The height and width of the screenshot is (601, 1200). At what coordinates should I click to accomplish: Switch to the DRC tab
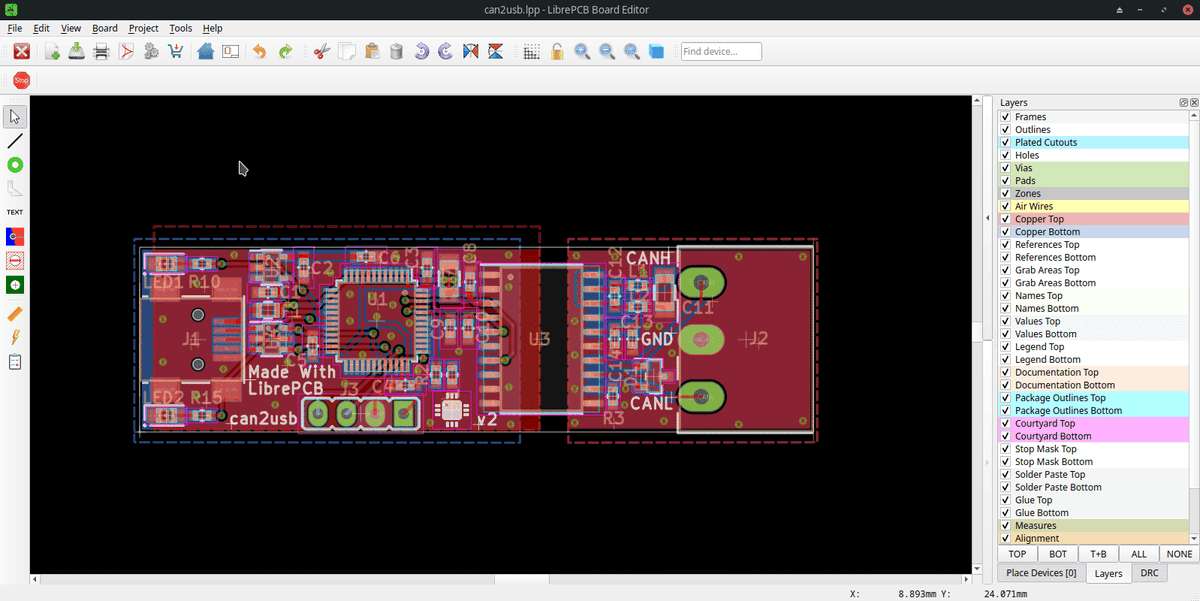tap(1149, 573)
